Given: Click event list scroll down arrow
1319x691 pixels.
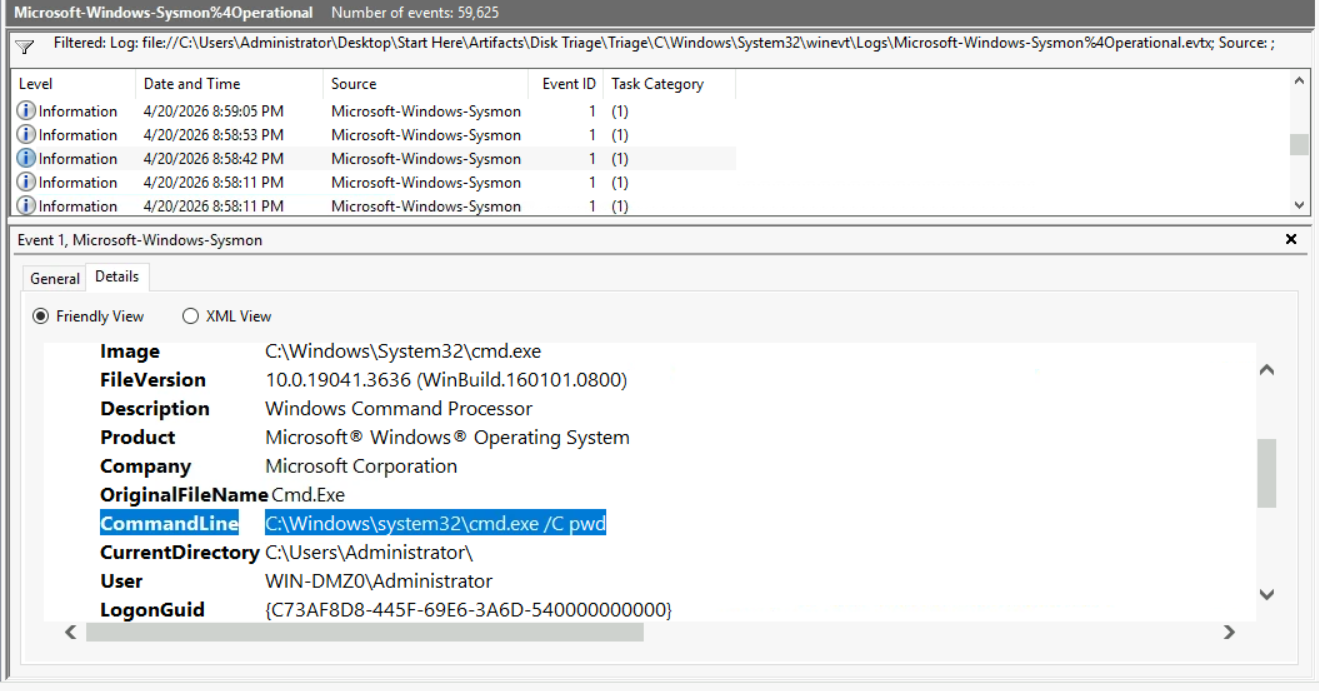Looking at the screenshot, I should [1299, 205].
